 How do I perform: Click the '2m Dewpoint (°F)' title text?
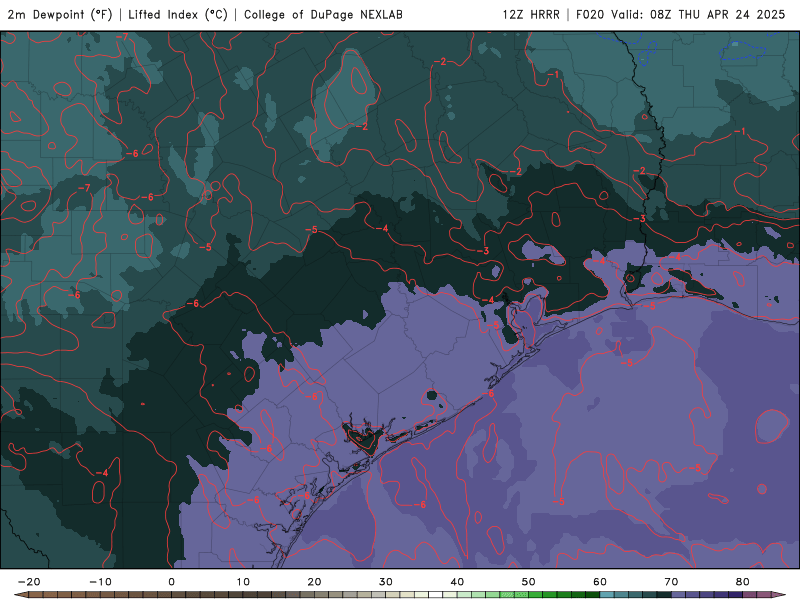coord(60,15)
